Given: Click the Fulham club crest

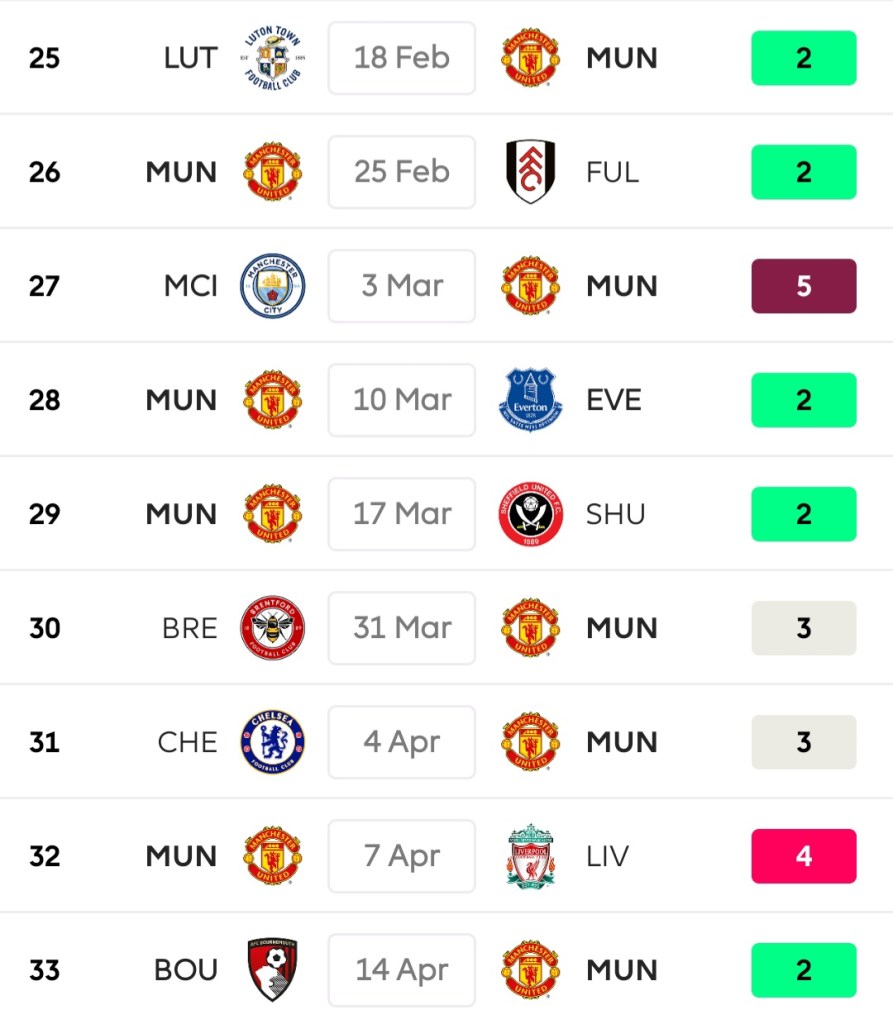Looking at the screenshot, I should tap(530, 172).
